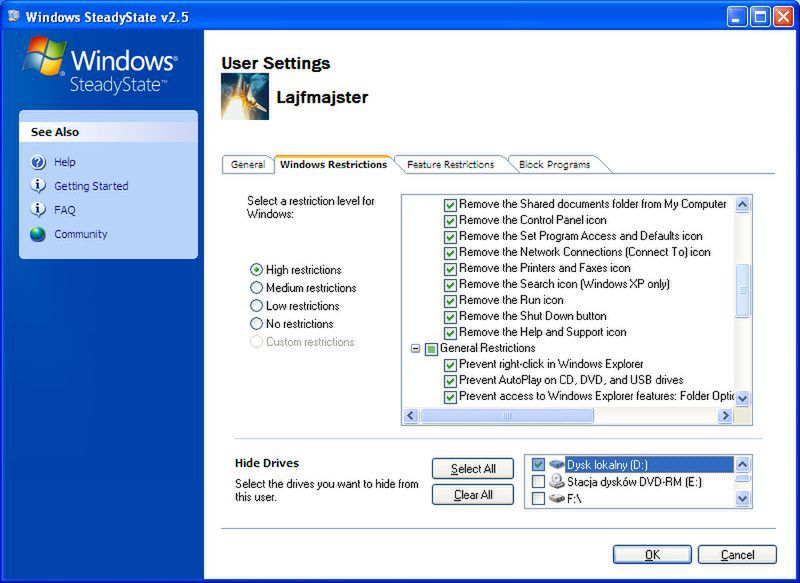Uncheck Remove the Printers and Faxes checkbox

[x=450, y=269]
